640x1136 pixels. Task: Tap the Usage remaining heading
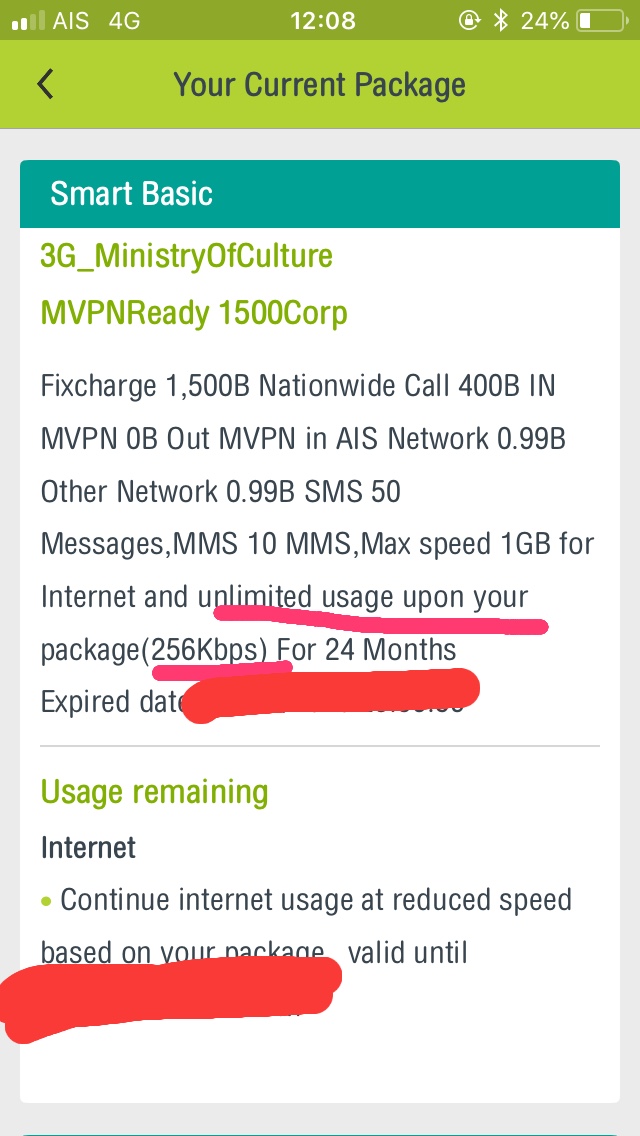coord(154,792)
